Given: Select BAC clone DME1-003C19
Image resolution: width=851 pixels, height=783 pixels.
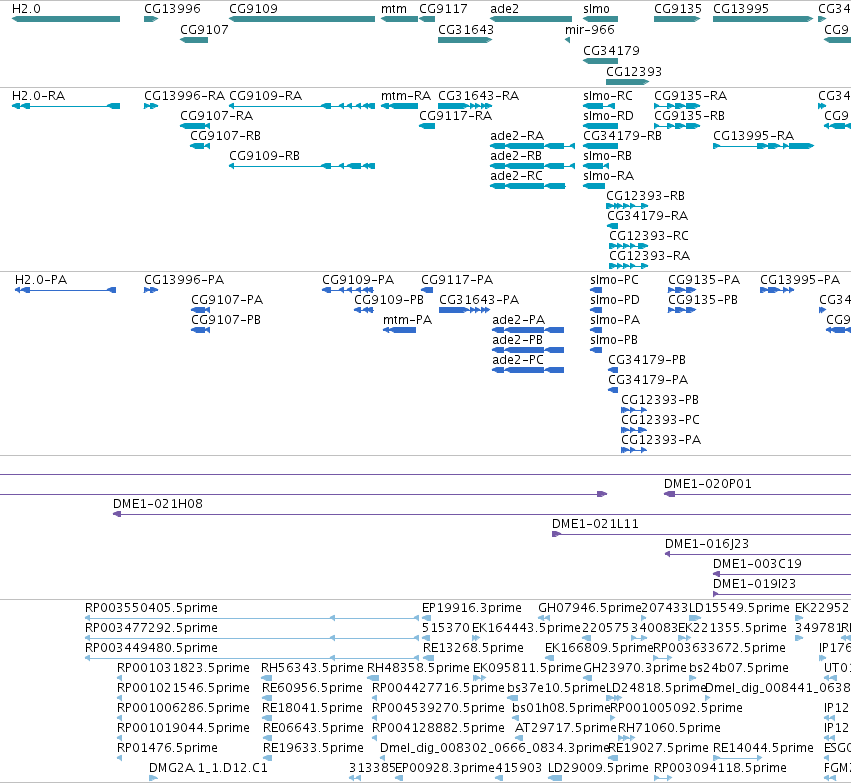Looking at the screenshot, I should click(782, 574).
